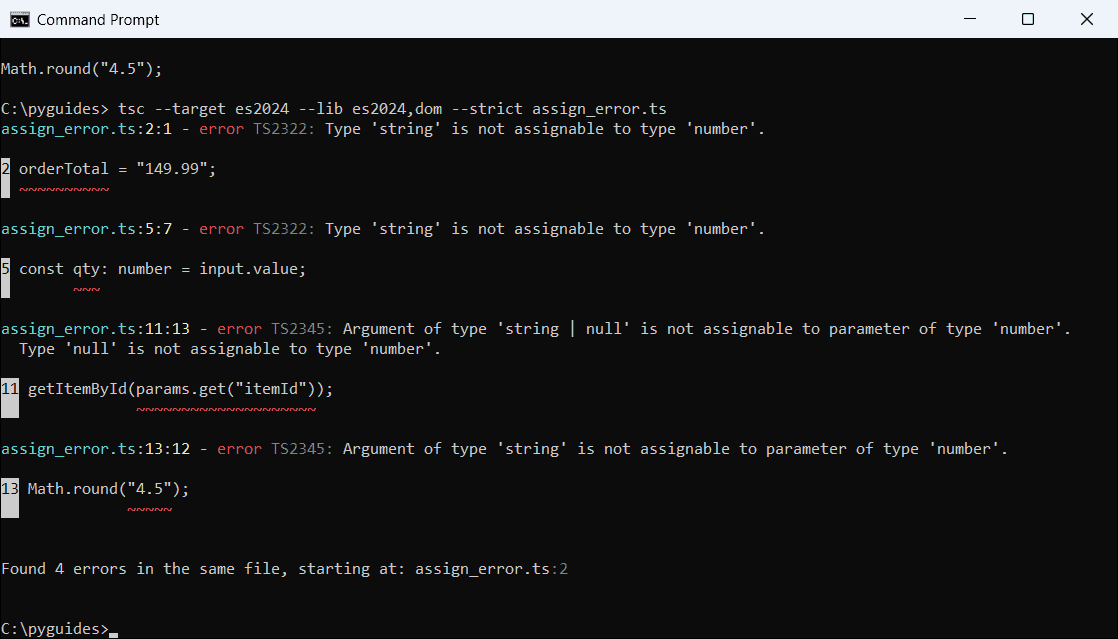Viewport: 1118px width, 639px height.
Task: Click the getItemById(params.get("itemId")) line
Action: [180, 389]
